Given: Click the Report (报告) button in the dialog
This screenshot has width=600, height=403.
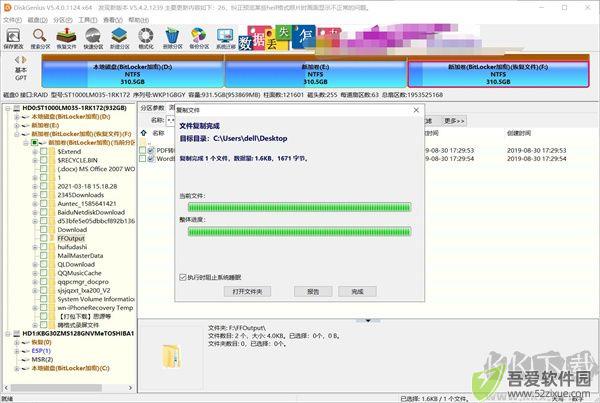Looking at the screenshot, I should [x=313, y=292].
